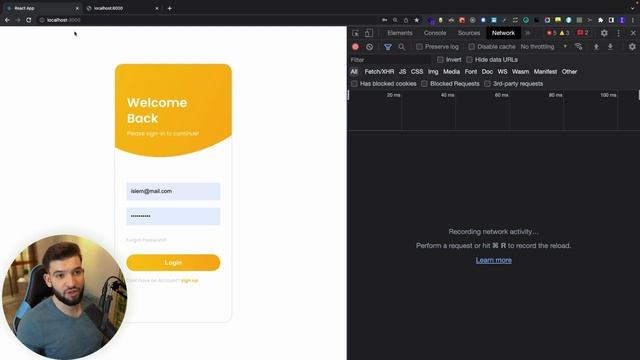Open the Learn more link
Viewport: 640px width, 360px height.
tap(493, 260)
